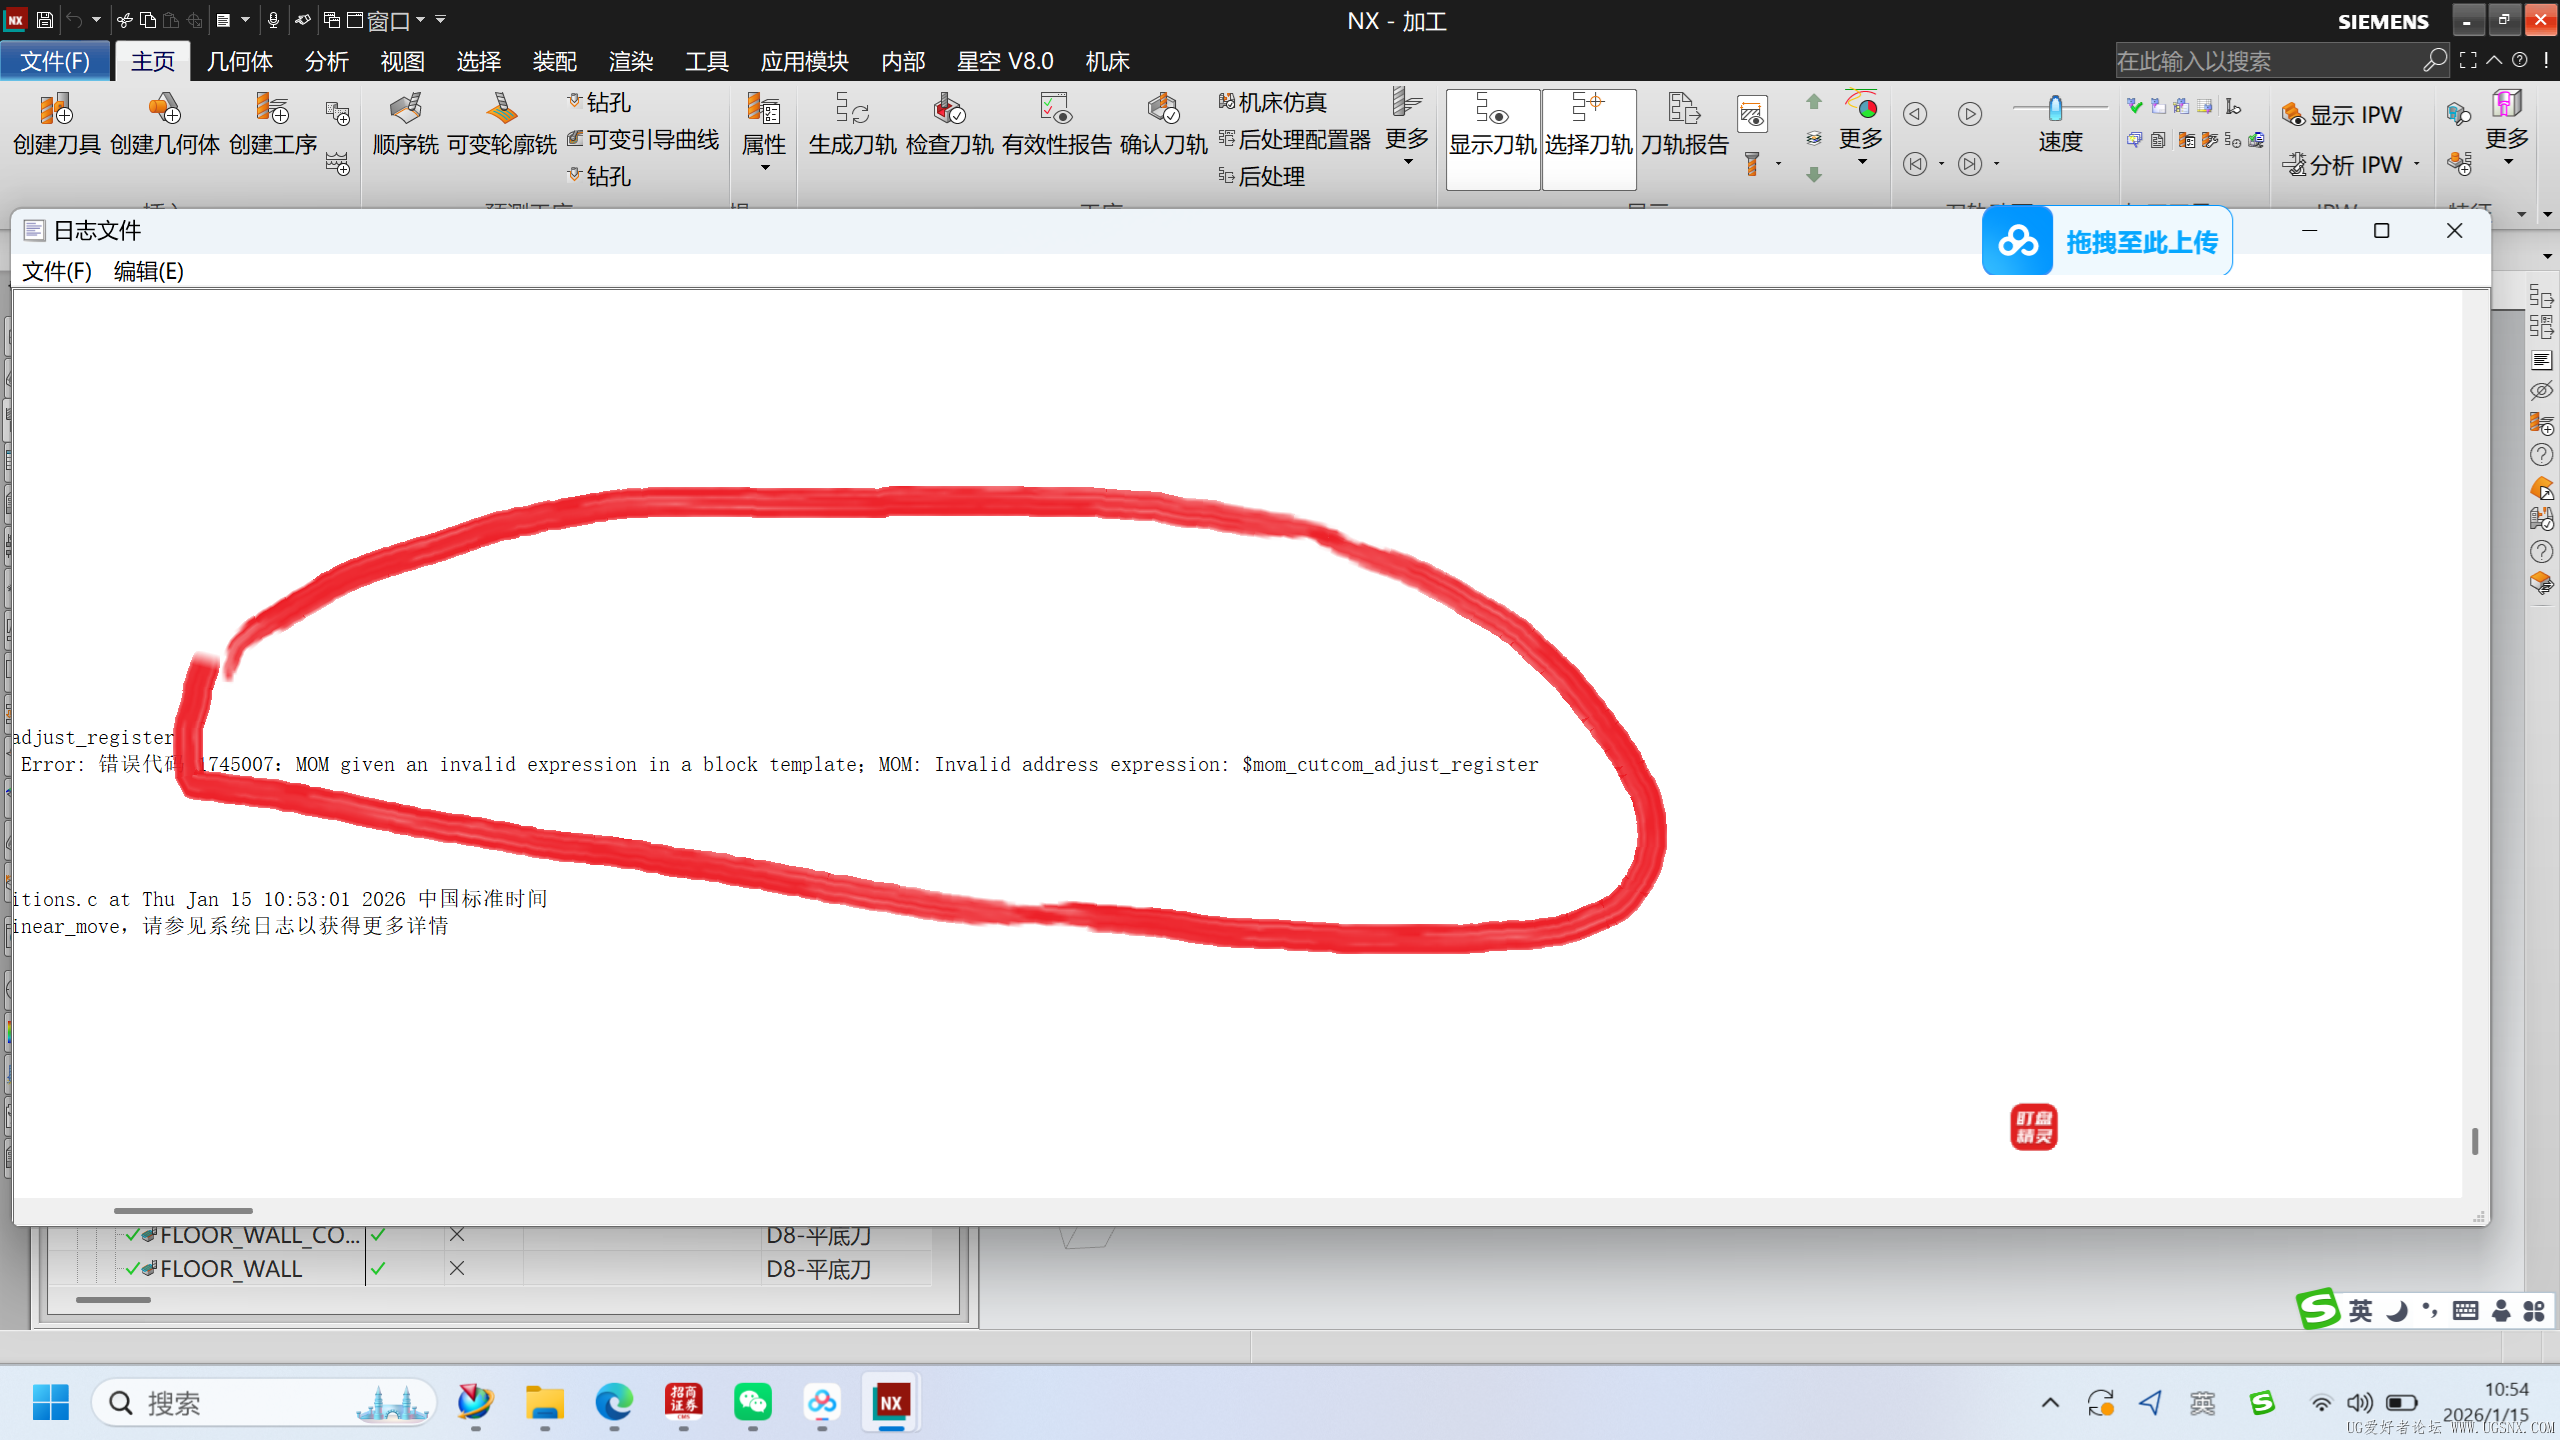
Task: Open the 几何体 ribbon tab
Action: coord(239,61)
